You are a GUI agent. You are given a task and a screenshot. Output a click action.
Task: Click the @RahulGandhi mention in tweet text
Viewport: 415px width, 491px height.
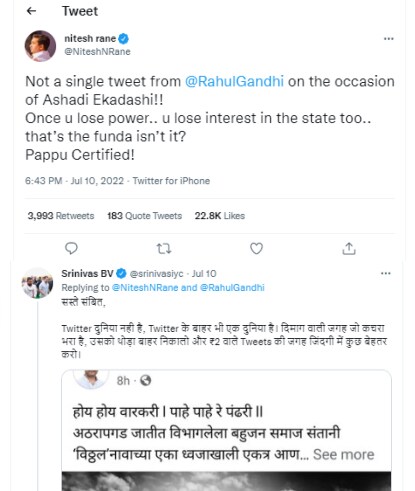(x=234, y=81)
